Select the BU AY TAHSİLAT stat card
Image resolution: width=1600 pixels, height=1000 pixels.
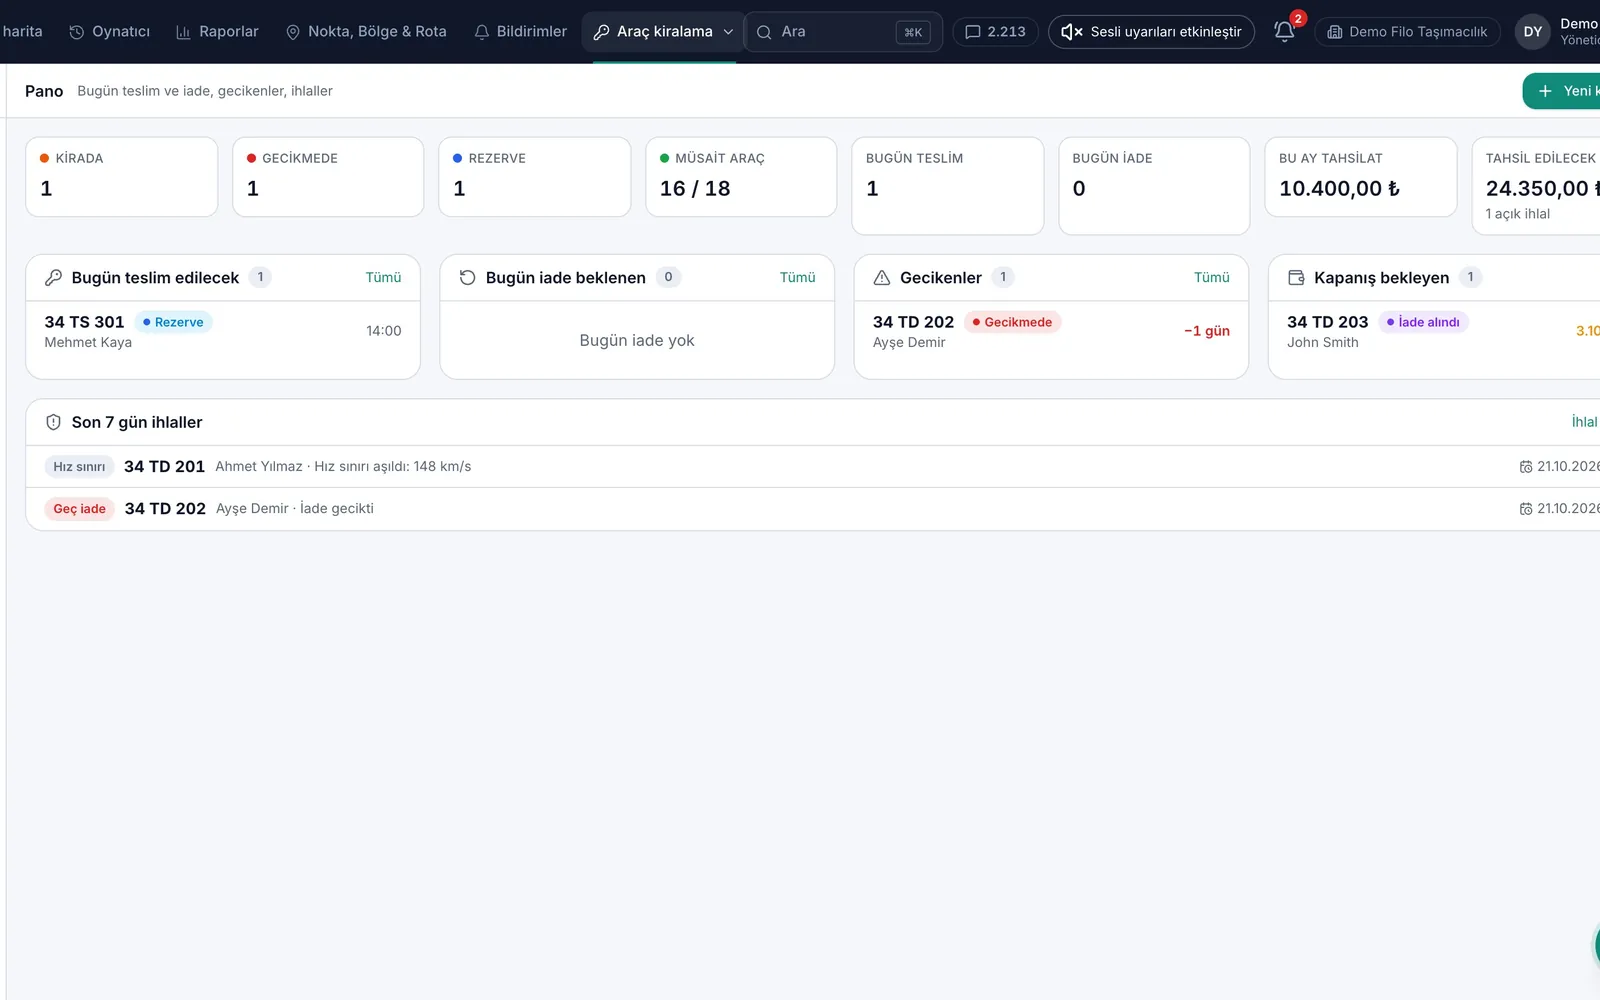click(1361, 177)
